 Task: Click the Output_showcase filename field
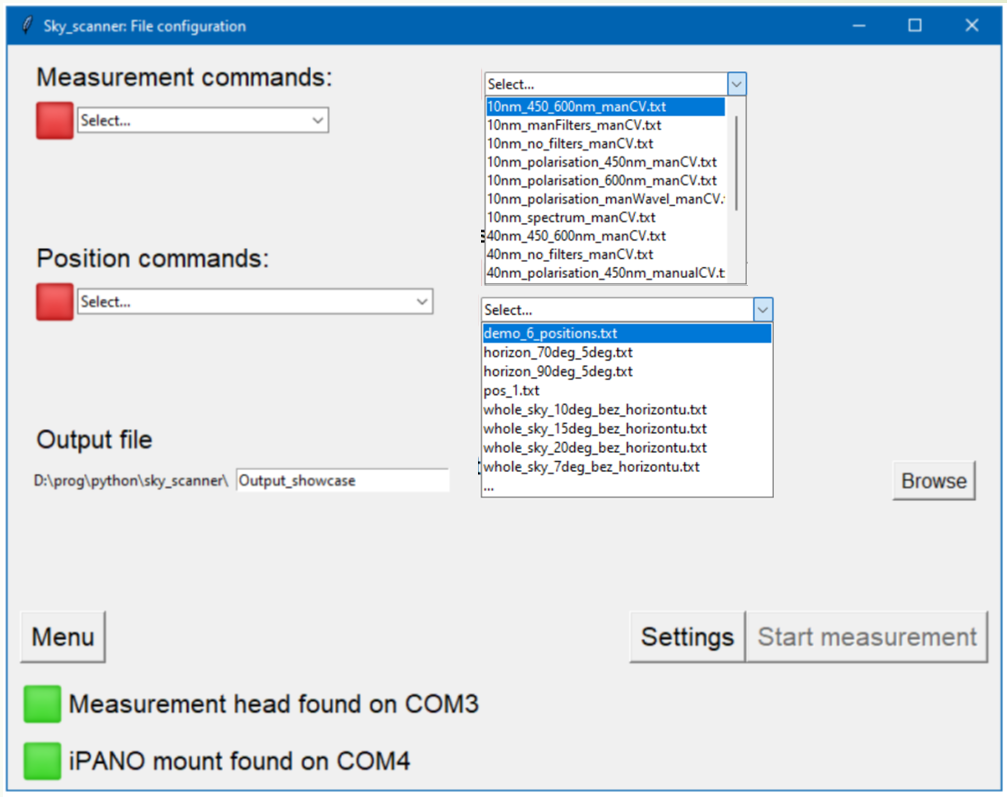pos(342,481)
